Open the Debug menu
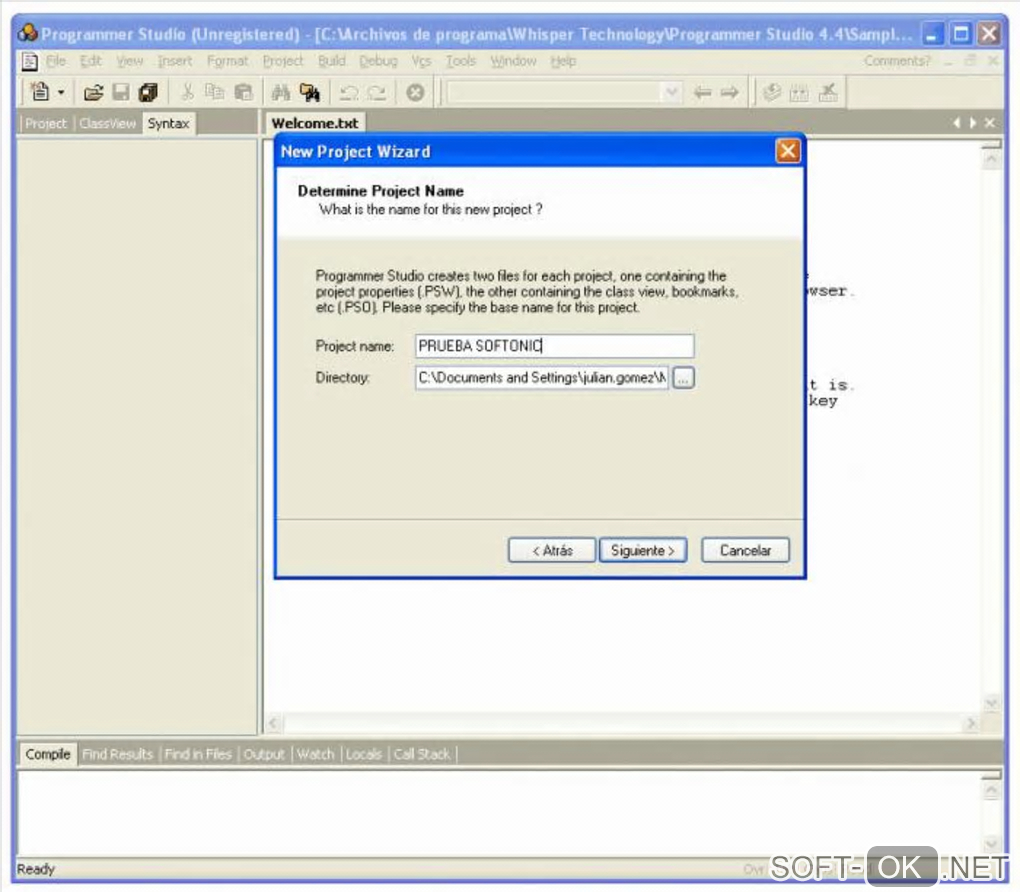 coord(378,61)
